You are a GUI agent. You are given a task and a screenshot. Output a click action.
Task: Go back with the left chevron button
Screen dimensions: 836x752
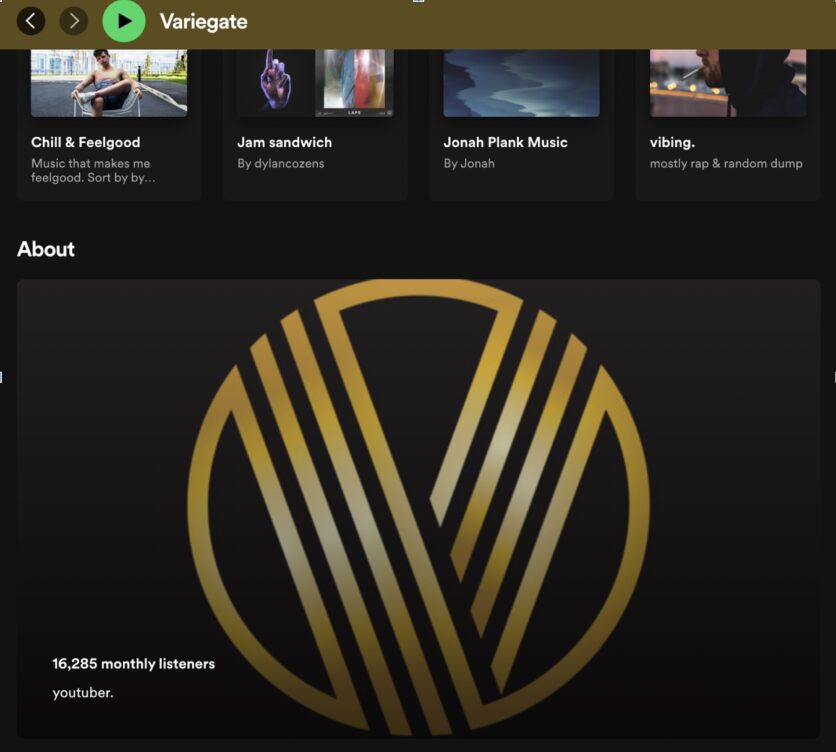click(31, 21)
